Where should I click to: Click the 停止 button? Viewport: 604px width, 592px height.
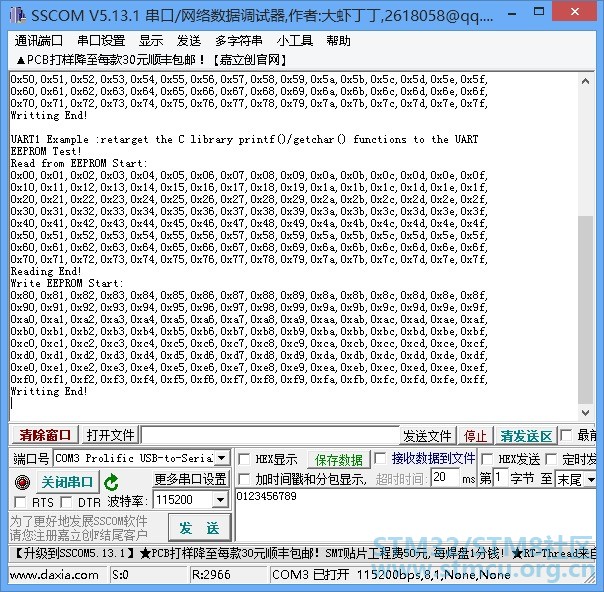(475, 436)
